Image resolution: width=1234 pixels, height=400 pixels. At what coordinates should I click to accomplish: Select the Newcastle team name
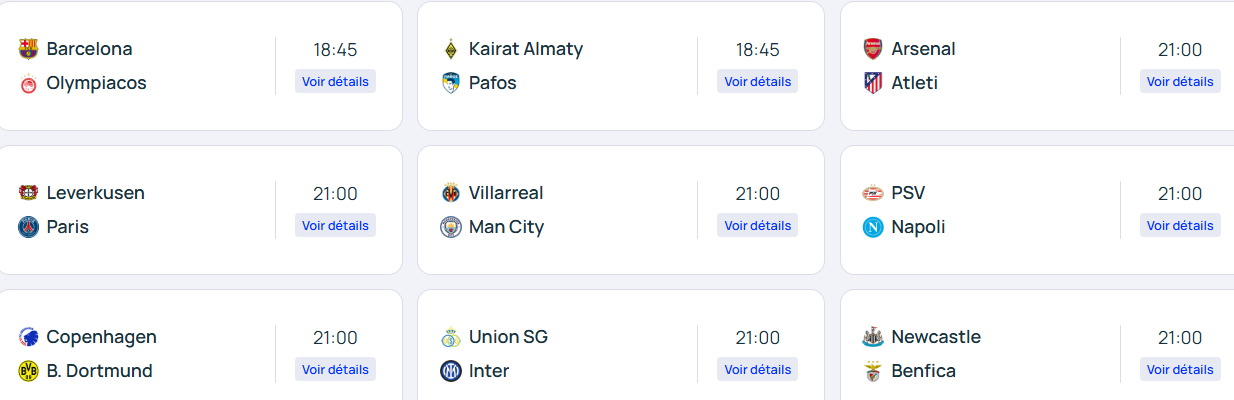(x=936, y=337)
